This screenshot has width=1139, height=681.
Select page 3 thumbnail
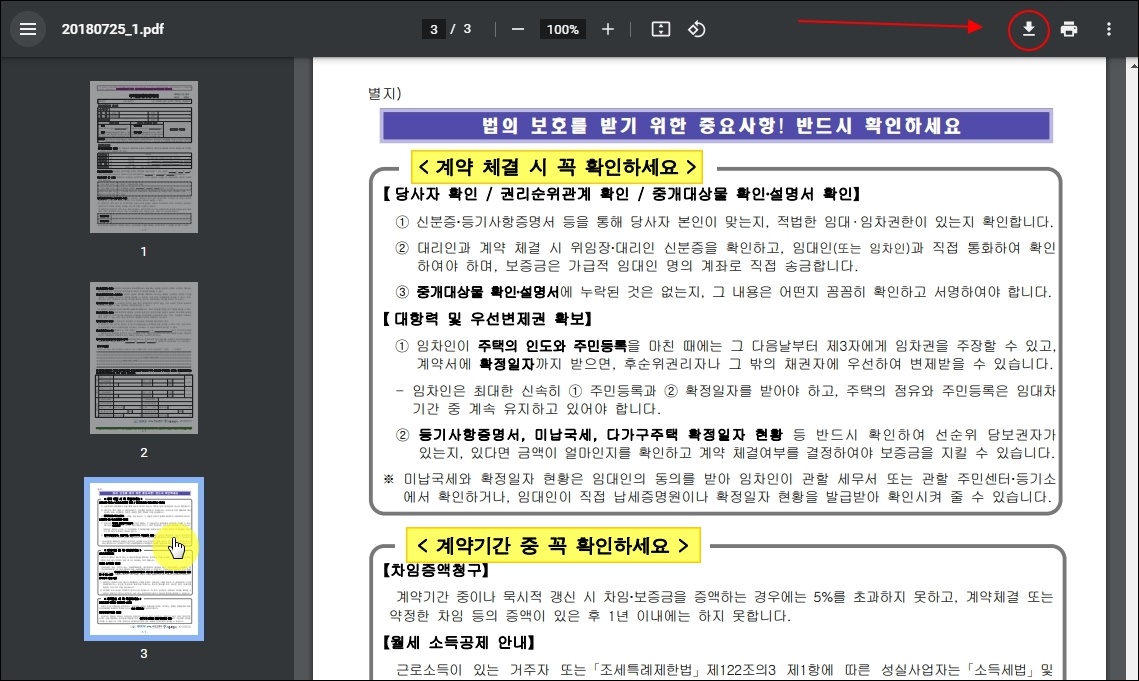(144, 559)
